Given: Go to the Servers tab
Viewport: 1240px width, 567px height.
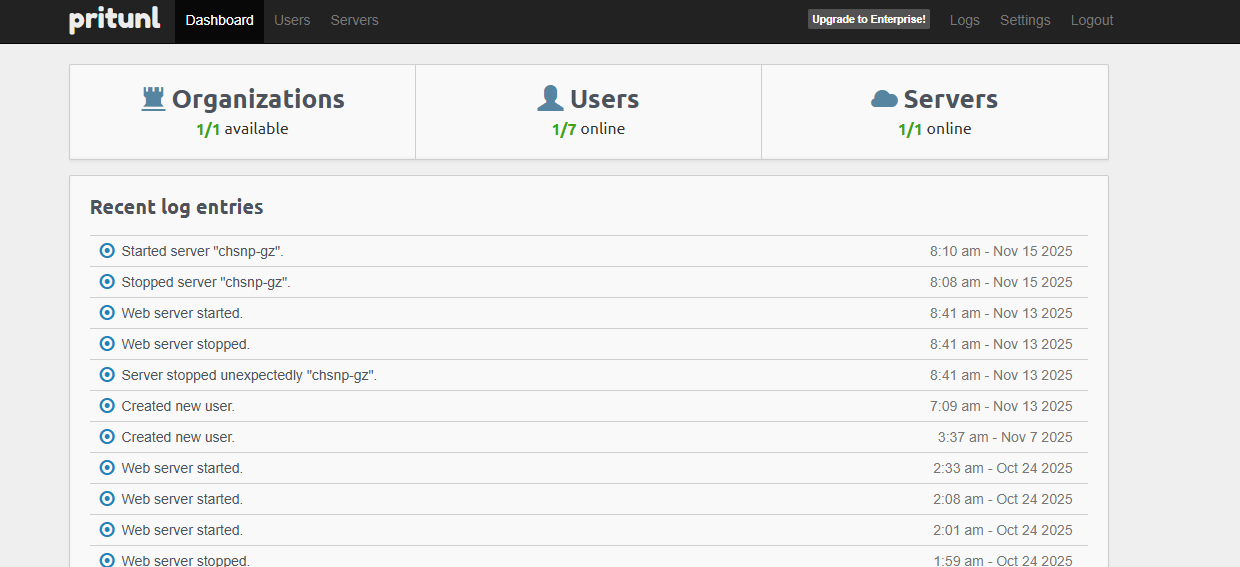Looking at the screenshot, I should click(354, 20).
